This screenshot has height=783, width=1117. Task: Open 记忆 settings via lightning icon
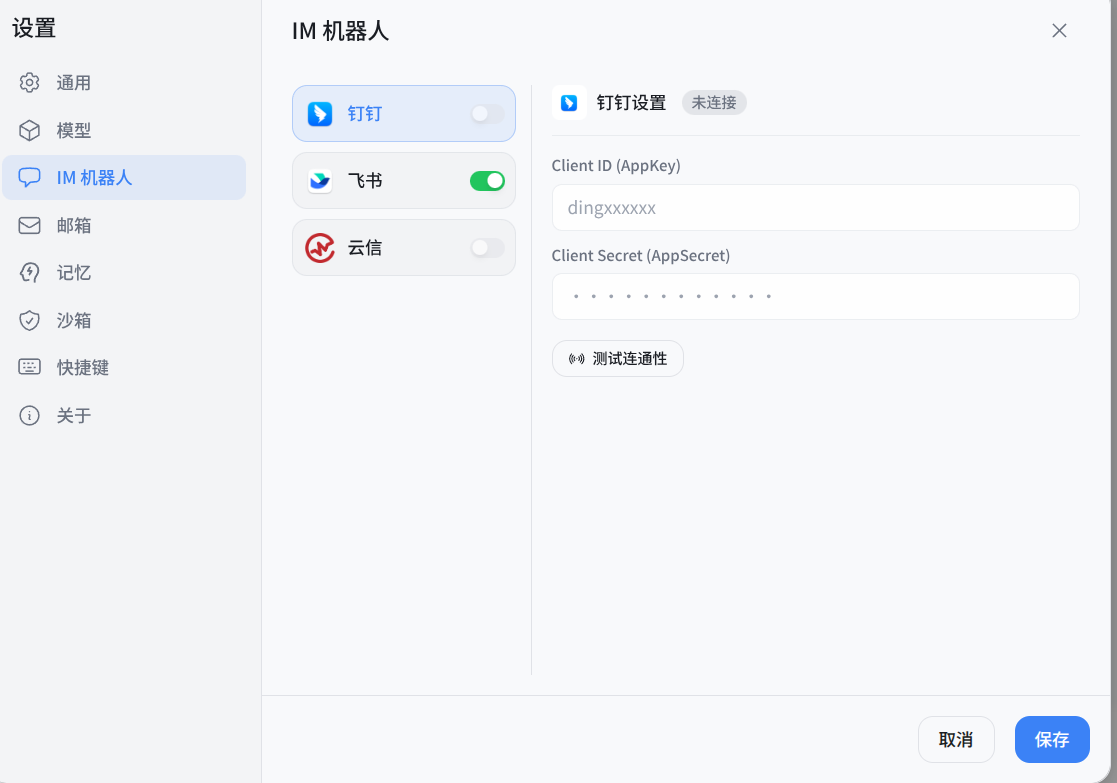pos(29,272)
